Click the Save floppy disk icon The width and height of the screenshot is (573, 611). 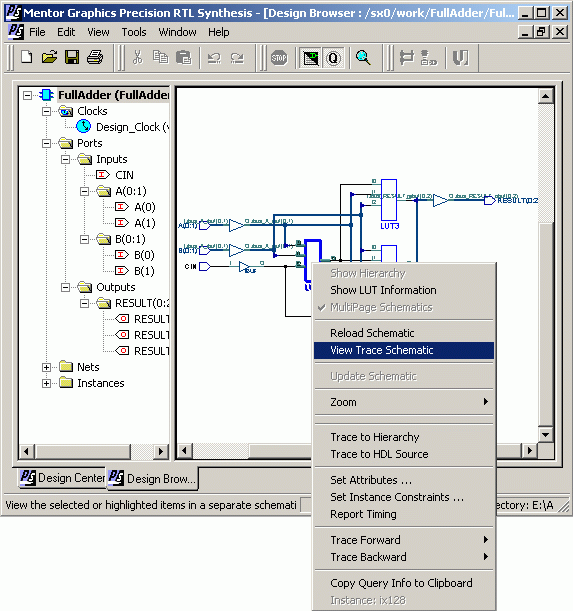[72, 57]
